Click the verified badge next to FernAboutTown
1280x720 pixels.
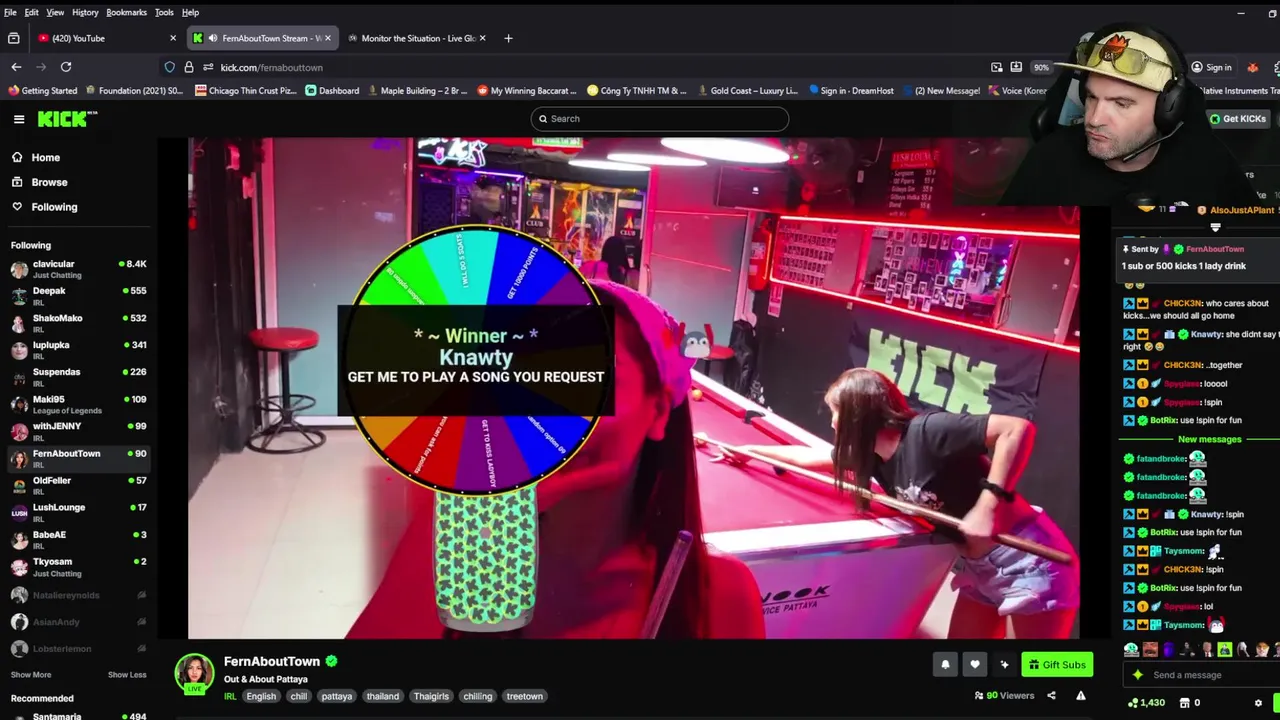pyautogui.click(x=331, y=661)
